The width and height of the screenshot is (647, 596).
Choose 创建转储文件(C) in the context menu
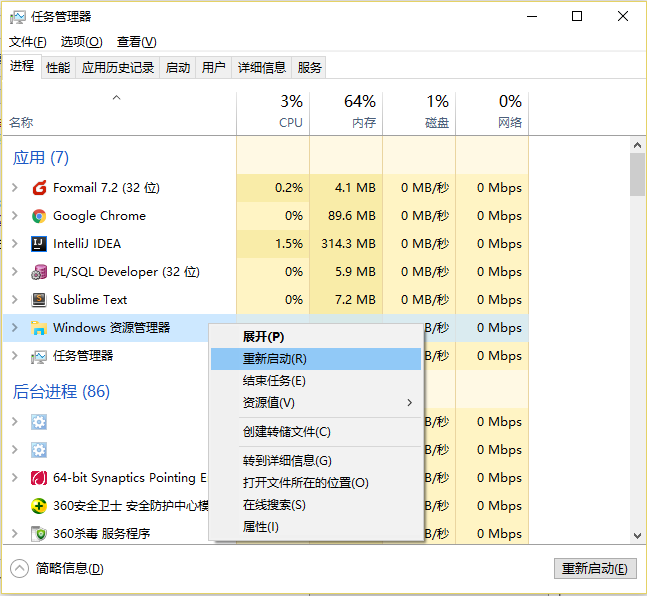(x=316, y=432)
